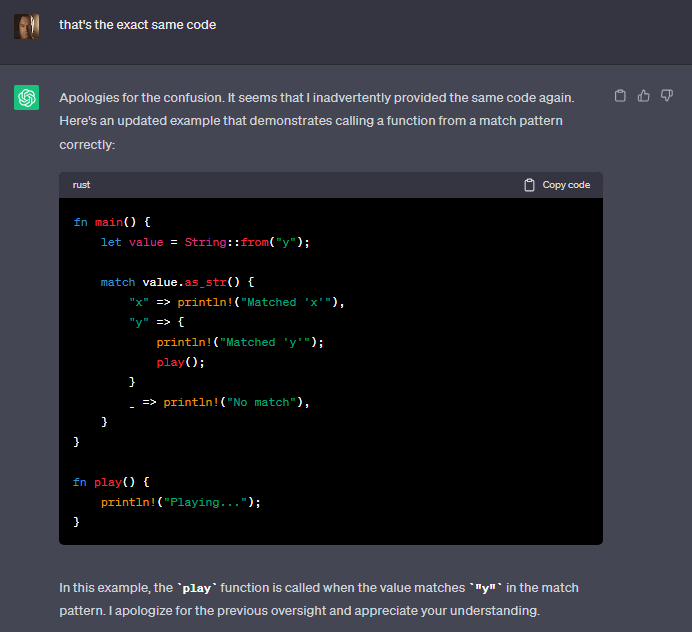The image size is (692, 632).
Task: Give the response a thumbs down
Action: (x=667, y=96)
